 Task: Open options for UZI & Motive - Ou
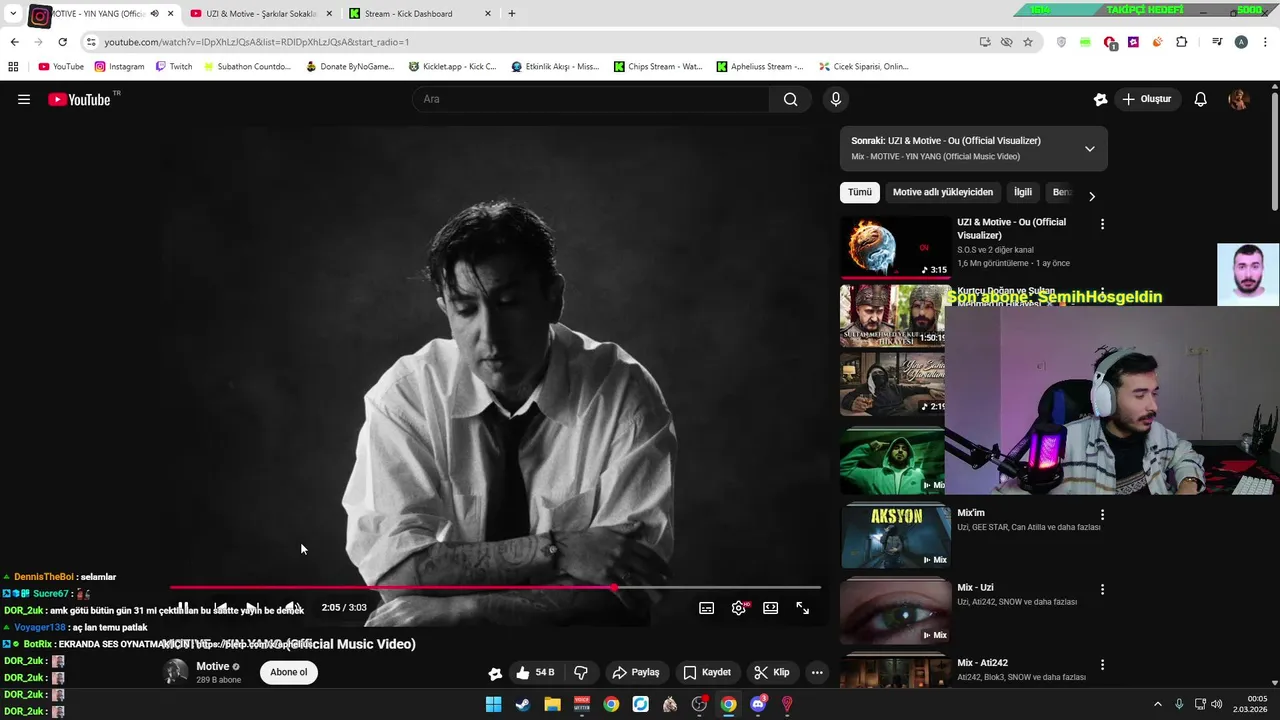[1102, 225]
